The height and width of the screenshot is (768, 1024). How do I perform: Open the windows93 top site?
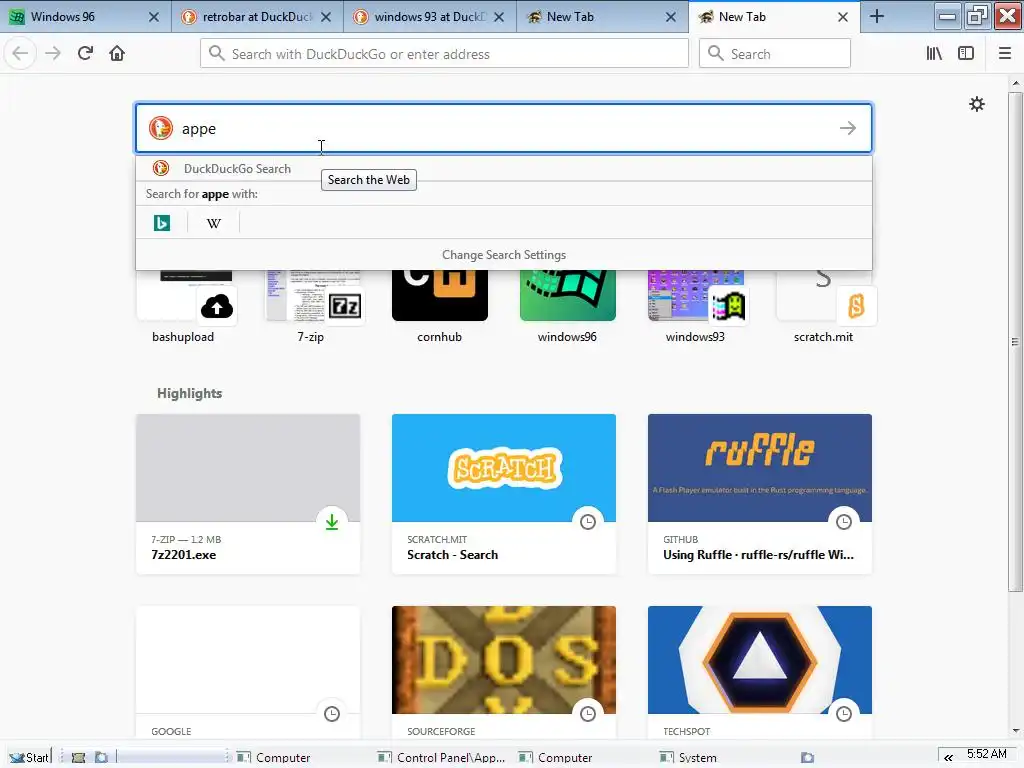coord(695,307)
